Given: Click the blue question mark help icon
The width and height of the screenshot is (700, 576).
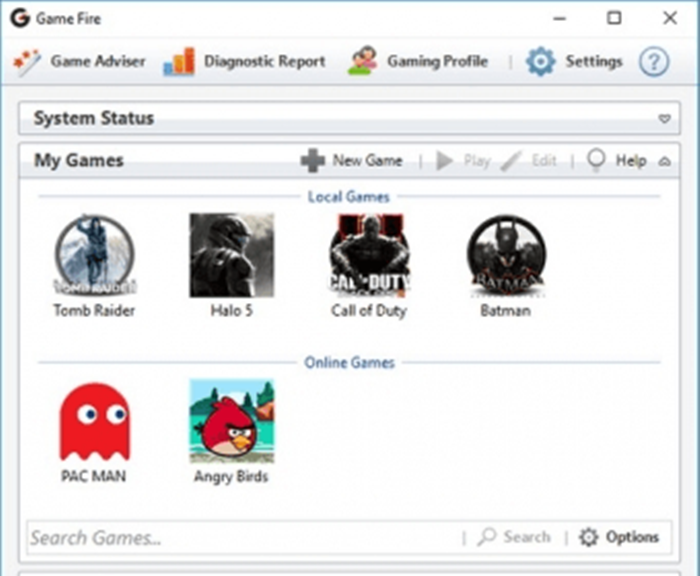Looking at the screenshot, I should point(654,62).
